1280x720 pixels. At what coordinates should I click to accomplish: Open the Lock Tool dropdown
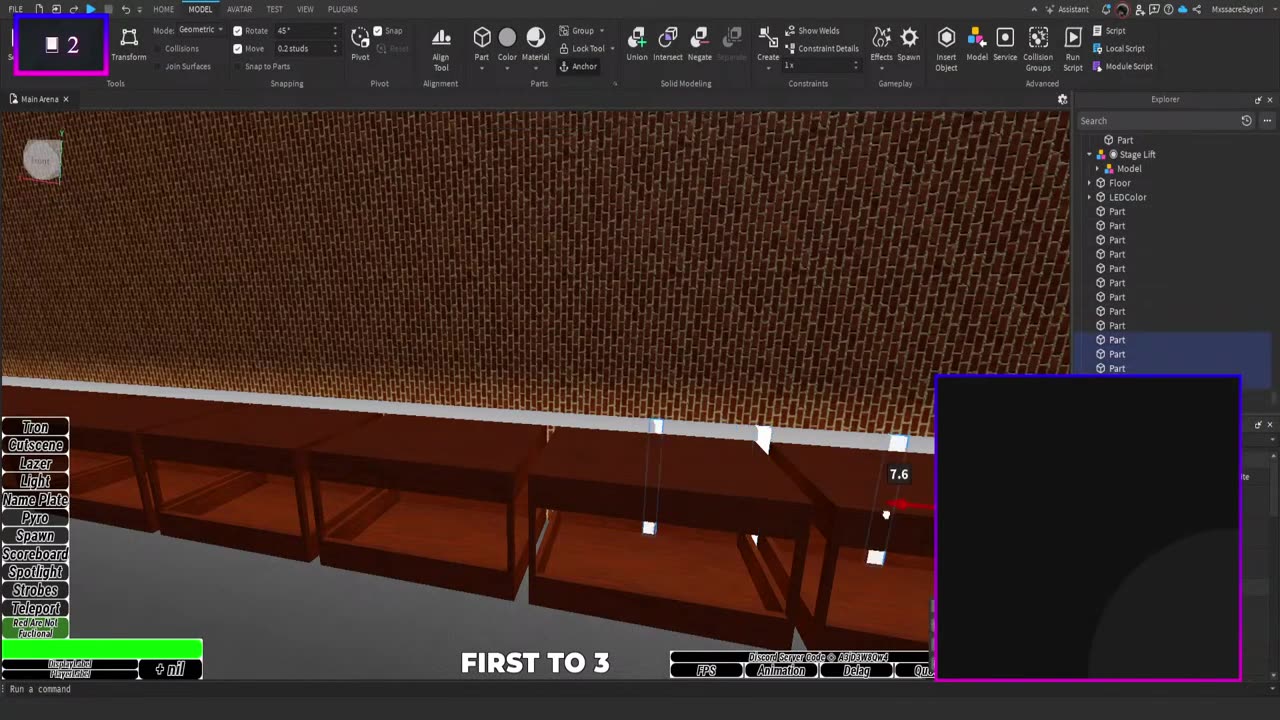[611, 49]
